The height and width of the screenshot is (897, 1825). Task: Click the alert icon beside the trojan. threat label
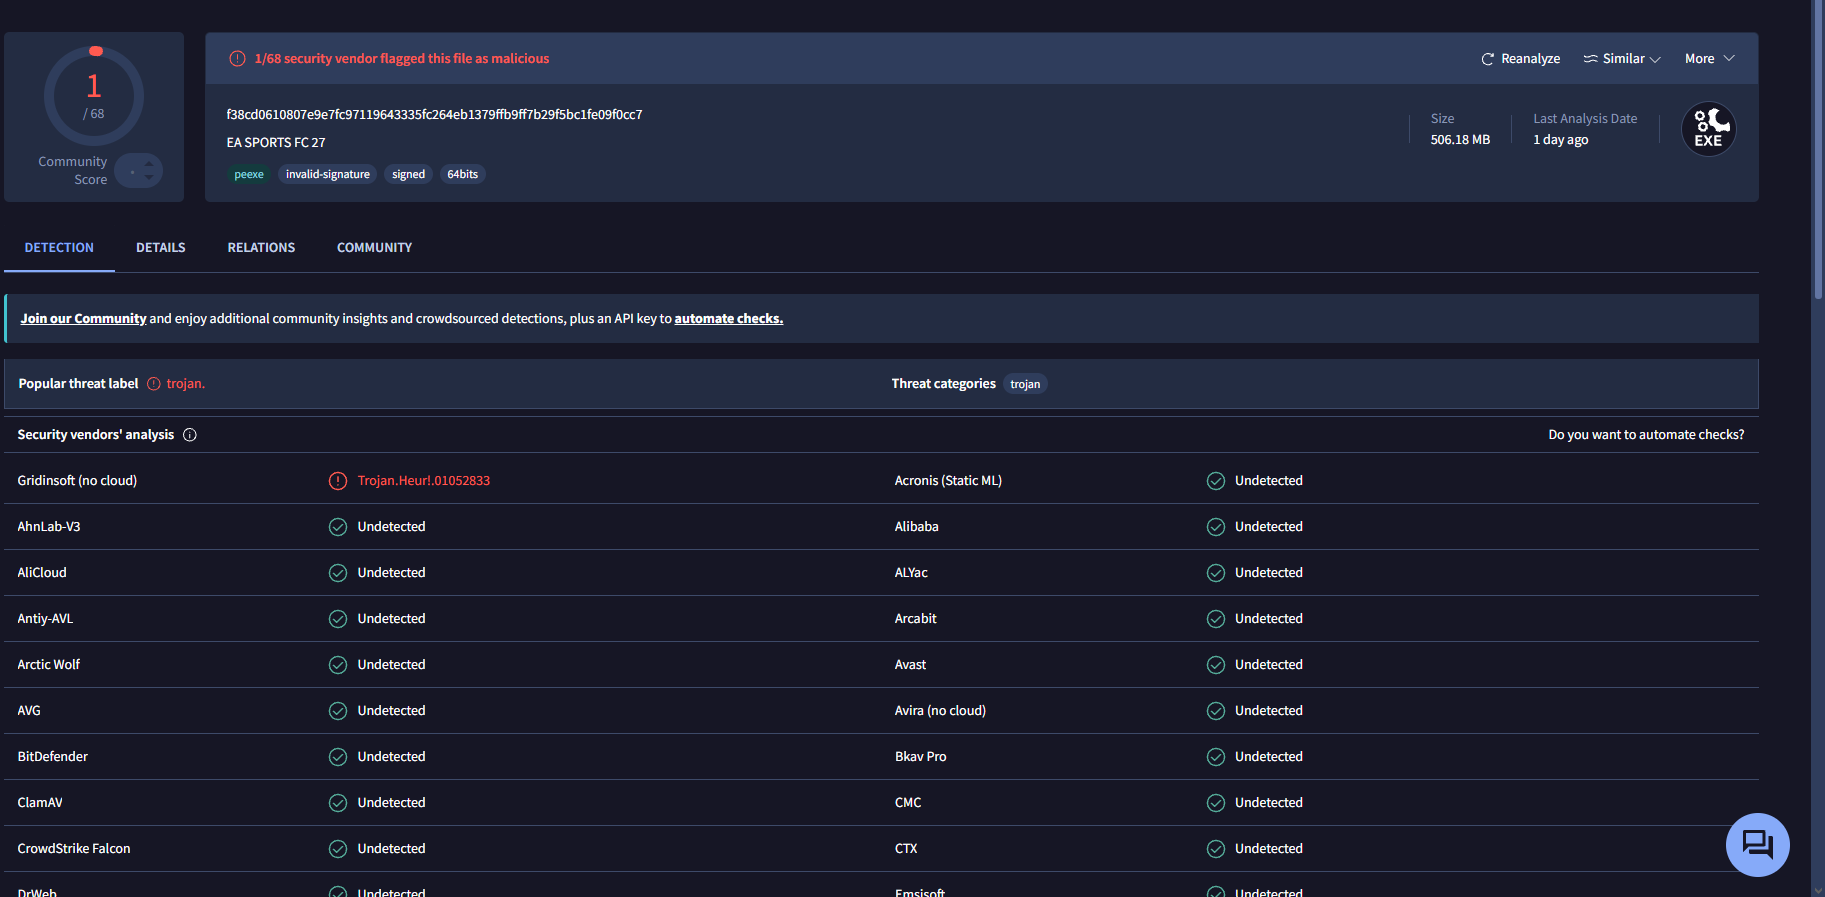pyautogui.click(x=154, y=384)
